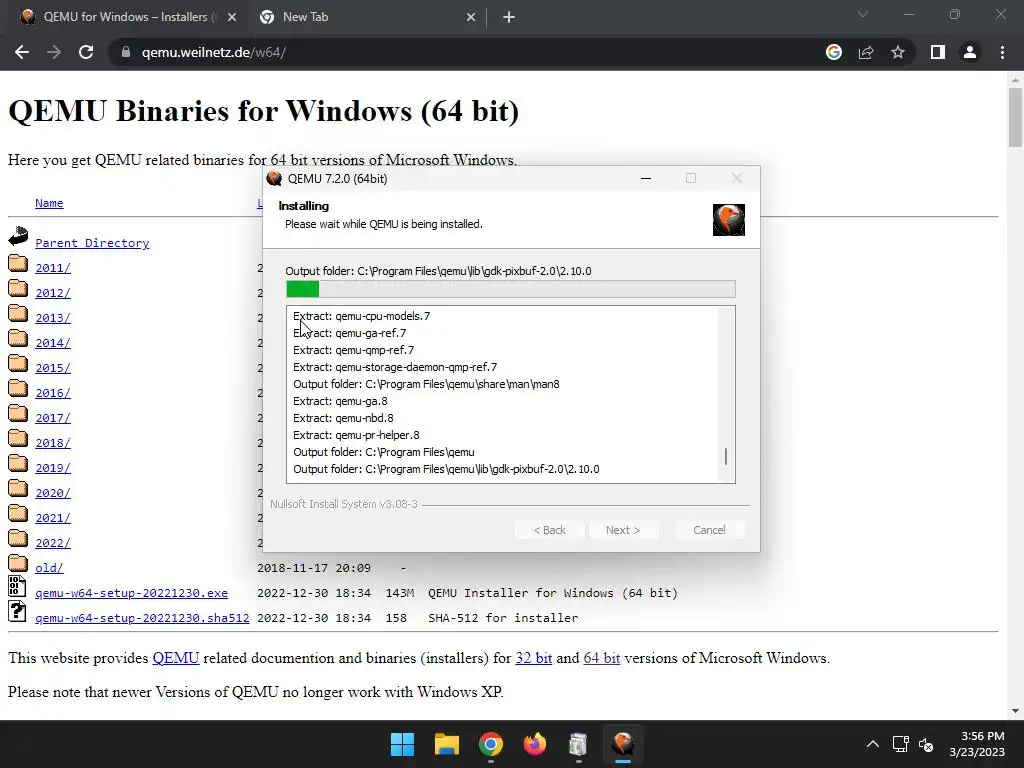This screenshot has height=768, width=1024.
Task: Click folder icon beside 2020/
Action: [18, 488]
